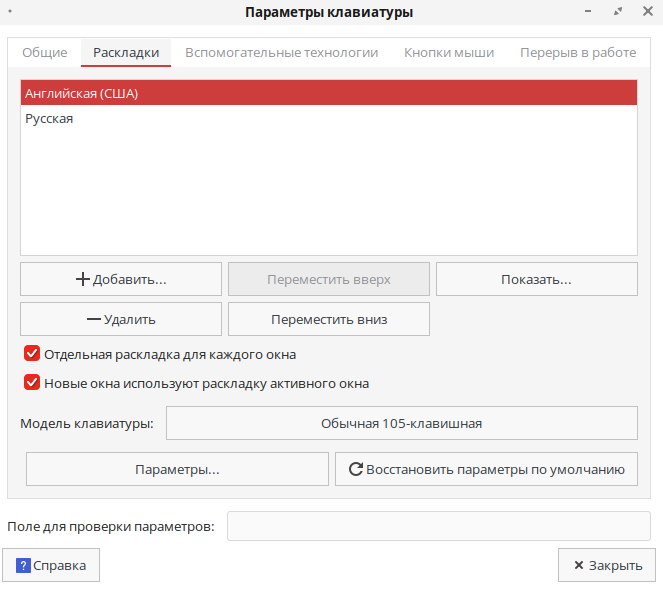
Task: Disable Отдельная раскладка для каждого окна checkbox
Action: coord(32,354)
